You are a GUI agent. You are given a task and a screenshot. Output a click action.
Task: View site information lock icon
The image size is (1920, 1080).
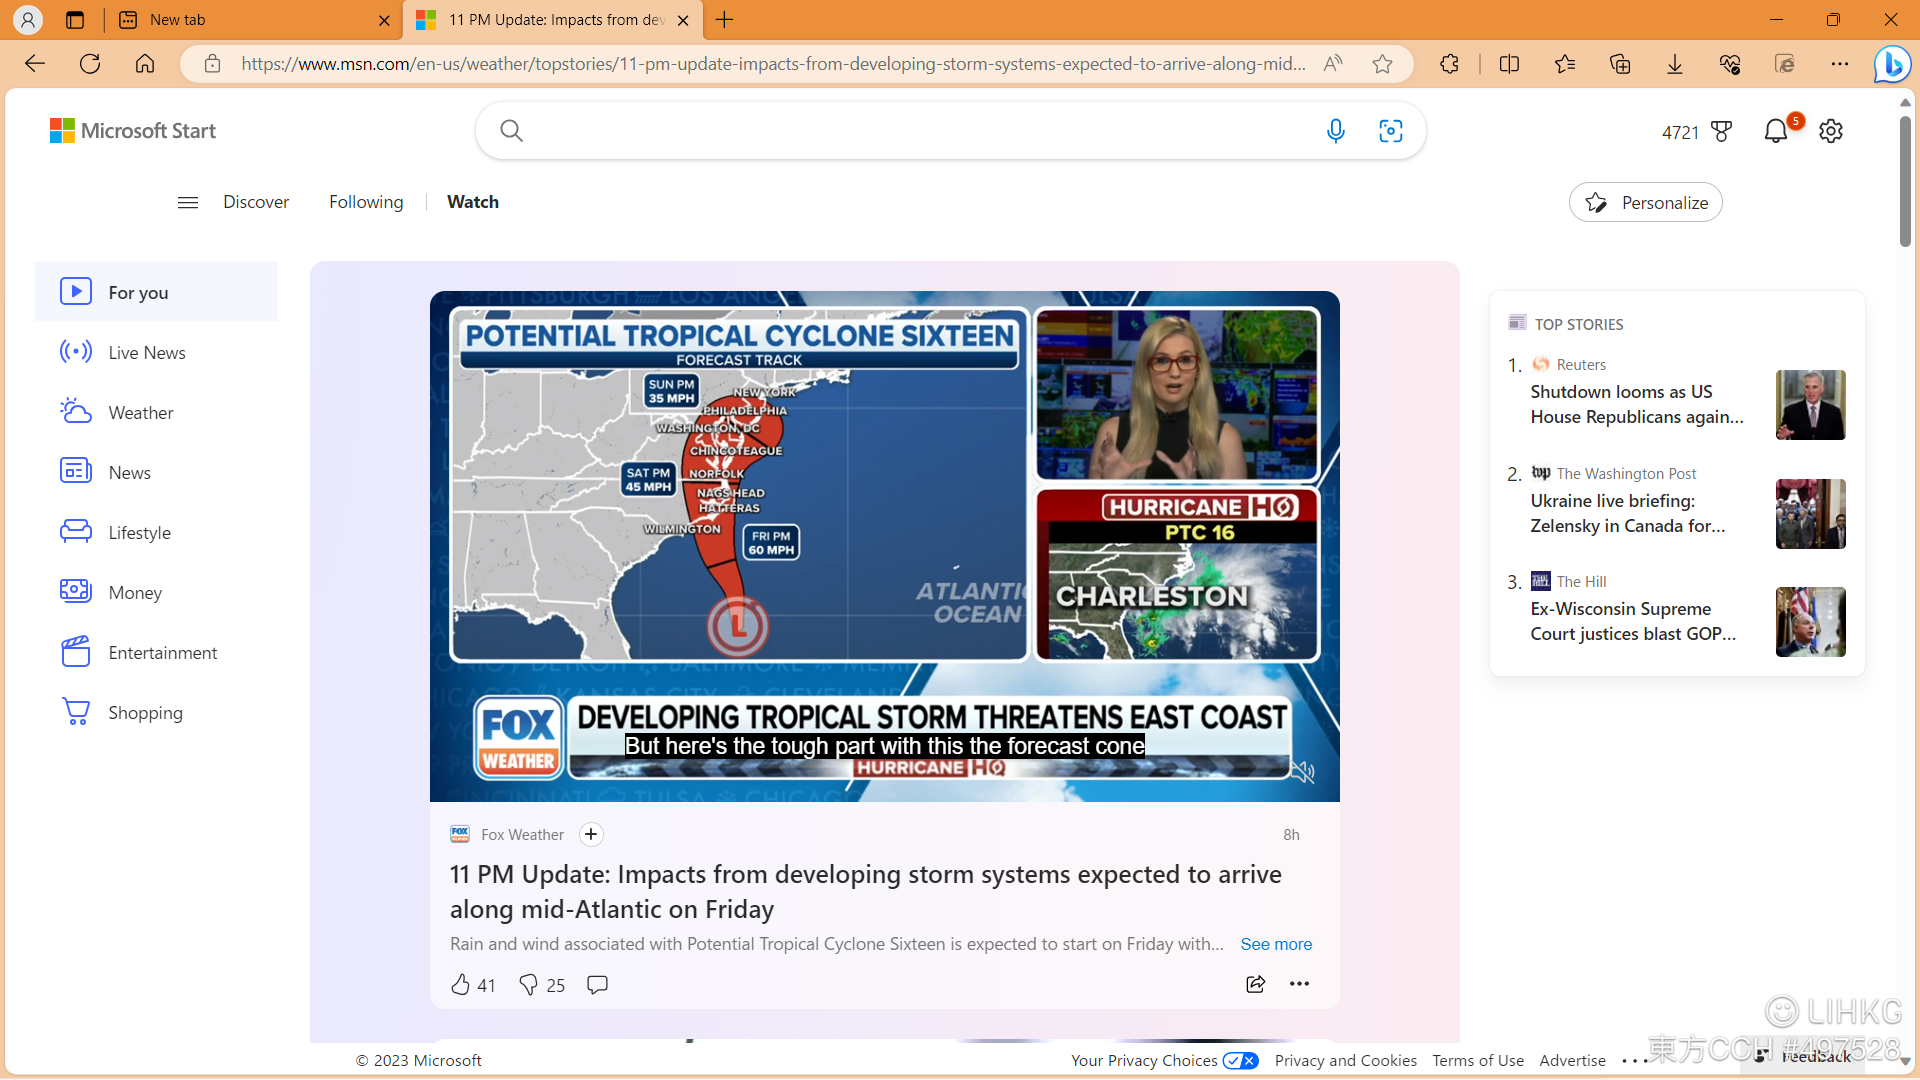(x=212, y=64)
